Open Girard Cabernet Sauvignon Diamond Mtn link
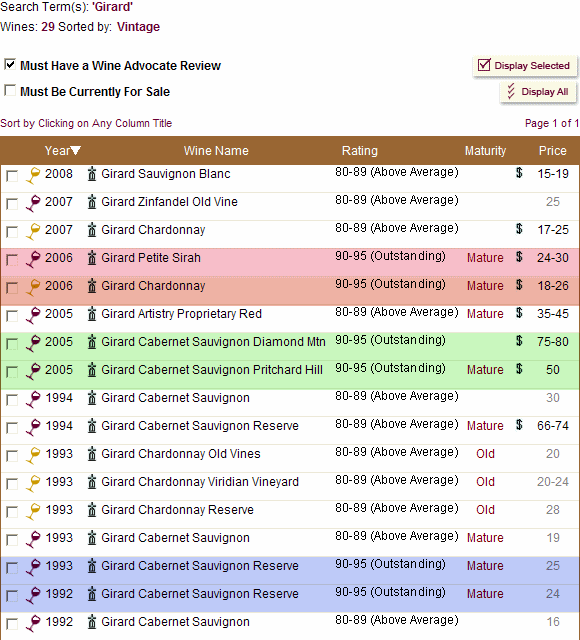Viewport: 580px width, 640px height. 213,342
